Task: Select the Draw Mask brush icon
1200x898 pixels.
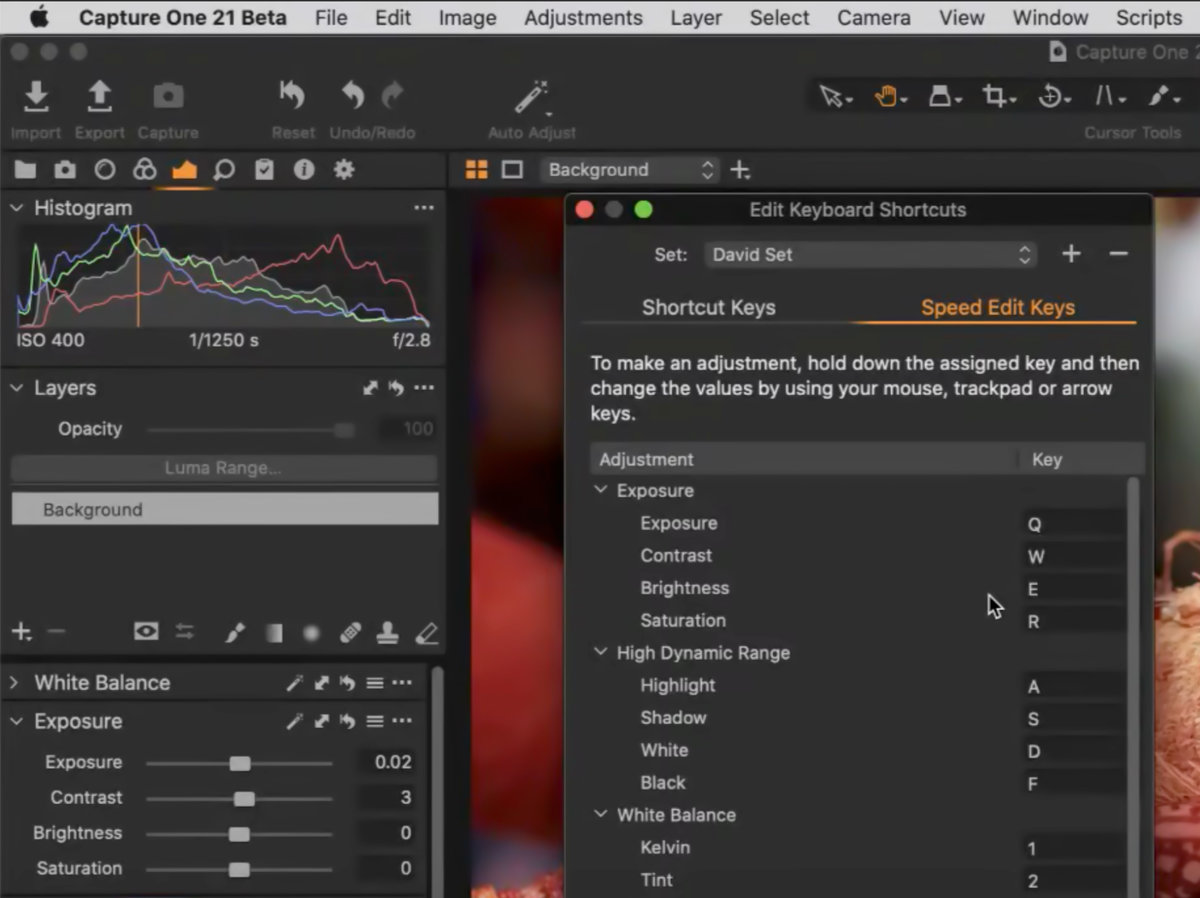Action: point(235,632)
